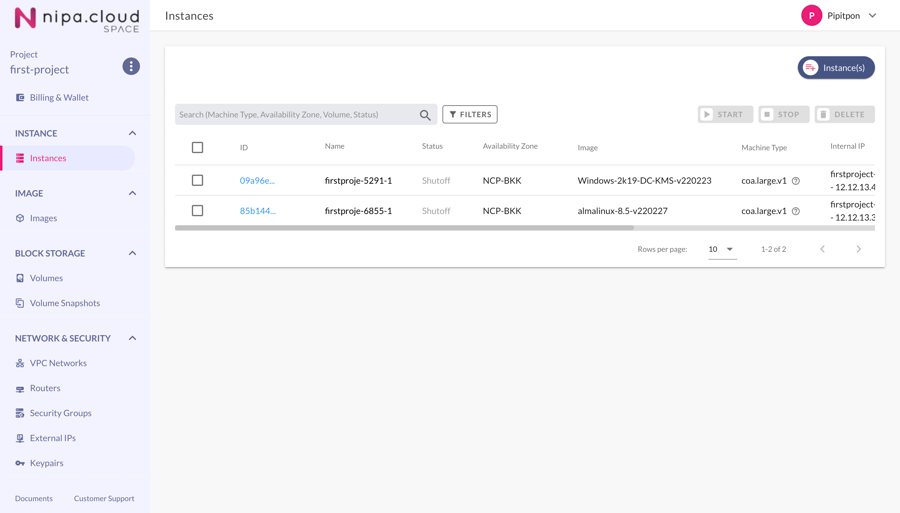The height and width of the screenshot is (513, 900).
Task: Click the Nipa Cloud Space logo
Action: click(76, 19)
